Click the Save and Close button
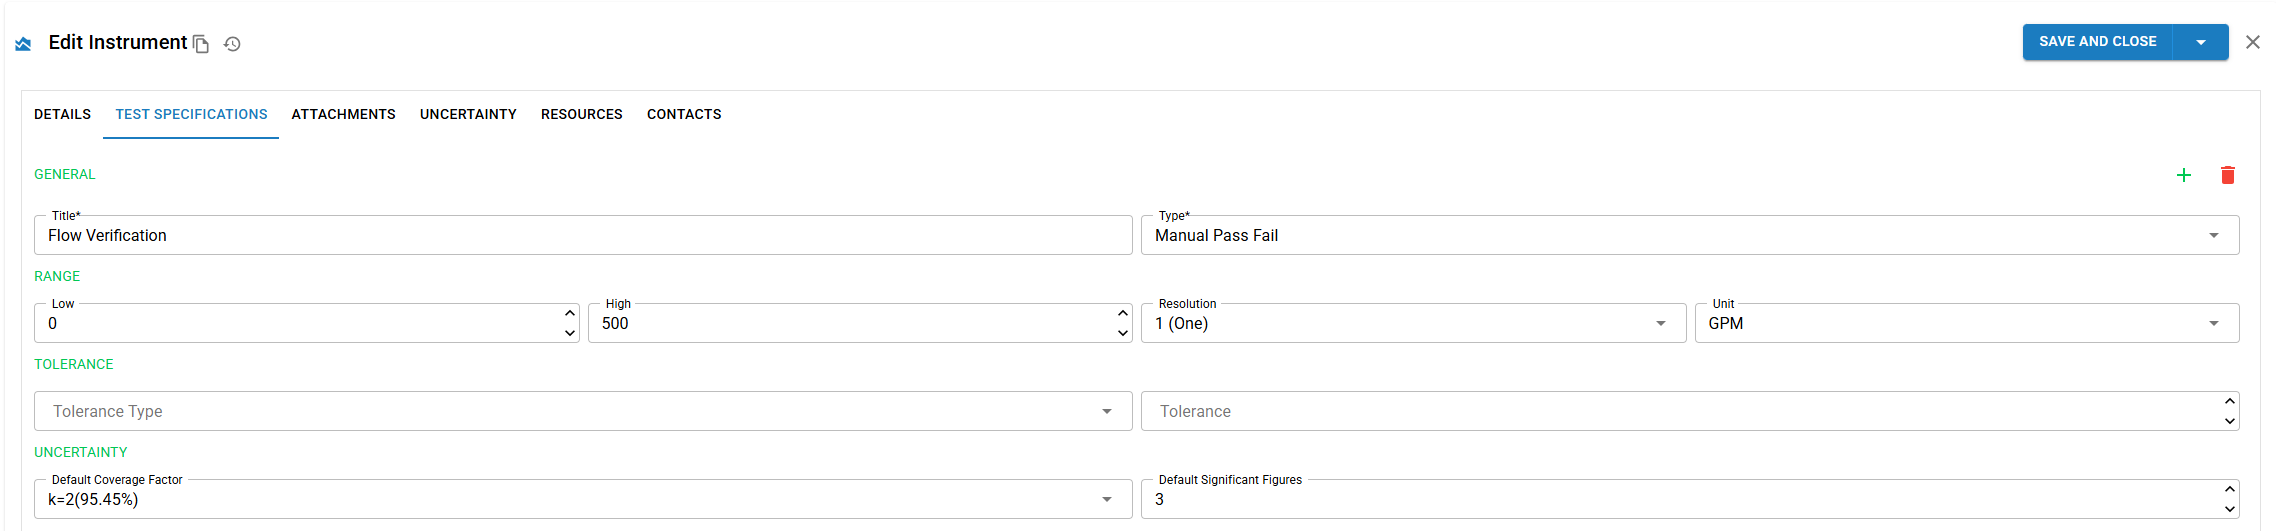 point(2098,42)
